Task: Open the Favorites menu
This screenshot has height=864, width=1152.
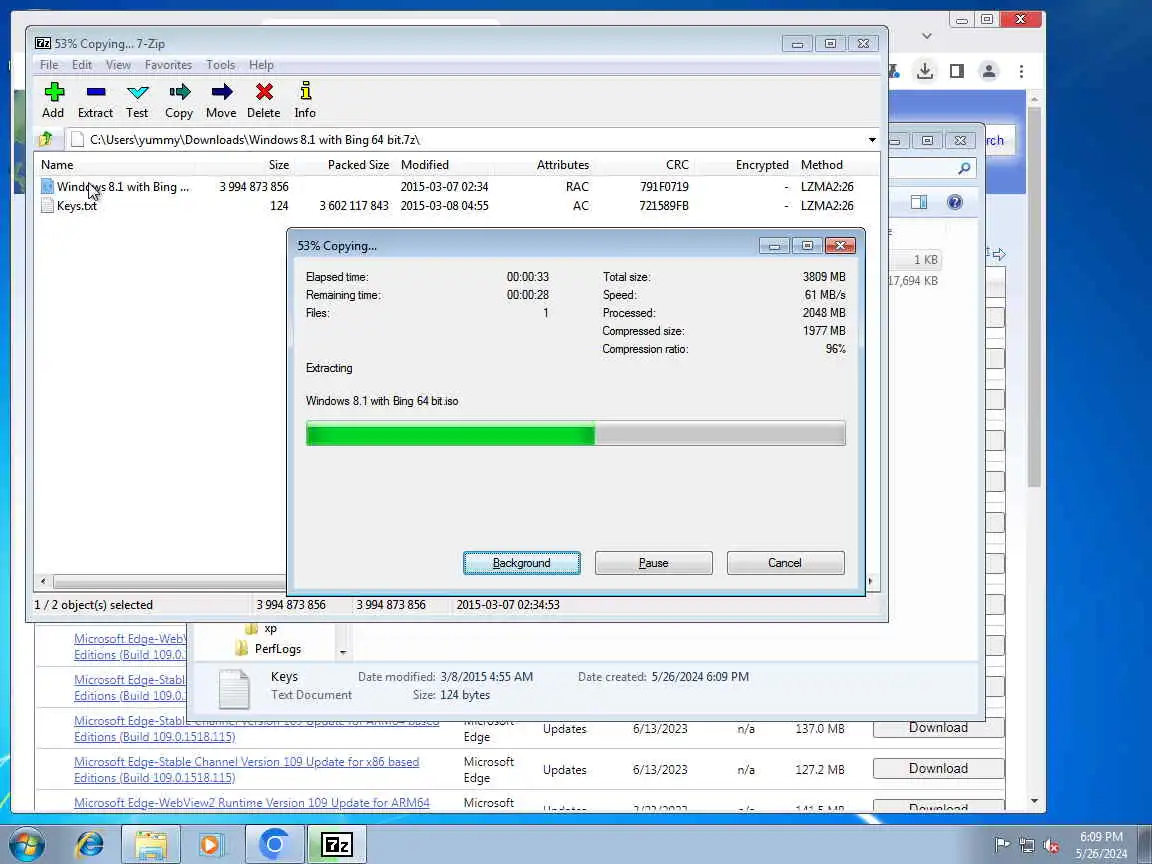Action: 168,65
